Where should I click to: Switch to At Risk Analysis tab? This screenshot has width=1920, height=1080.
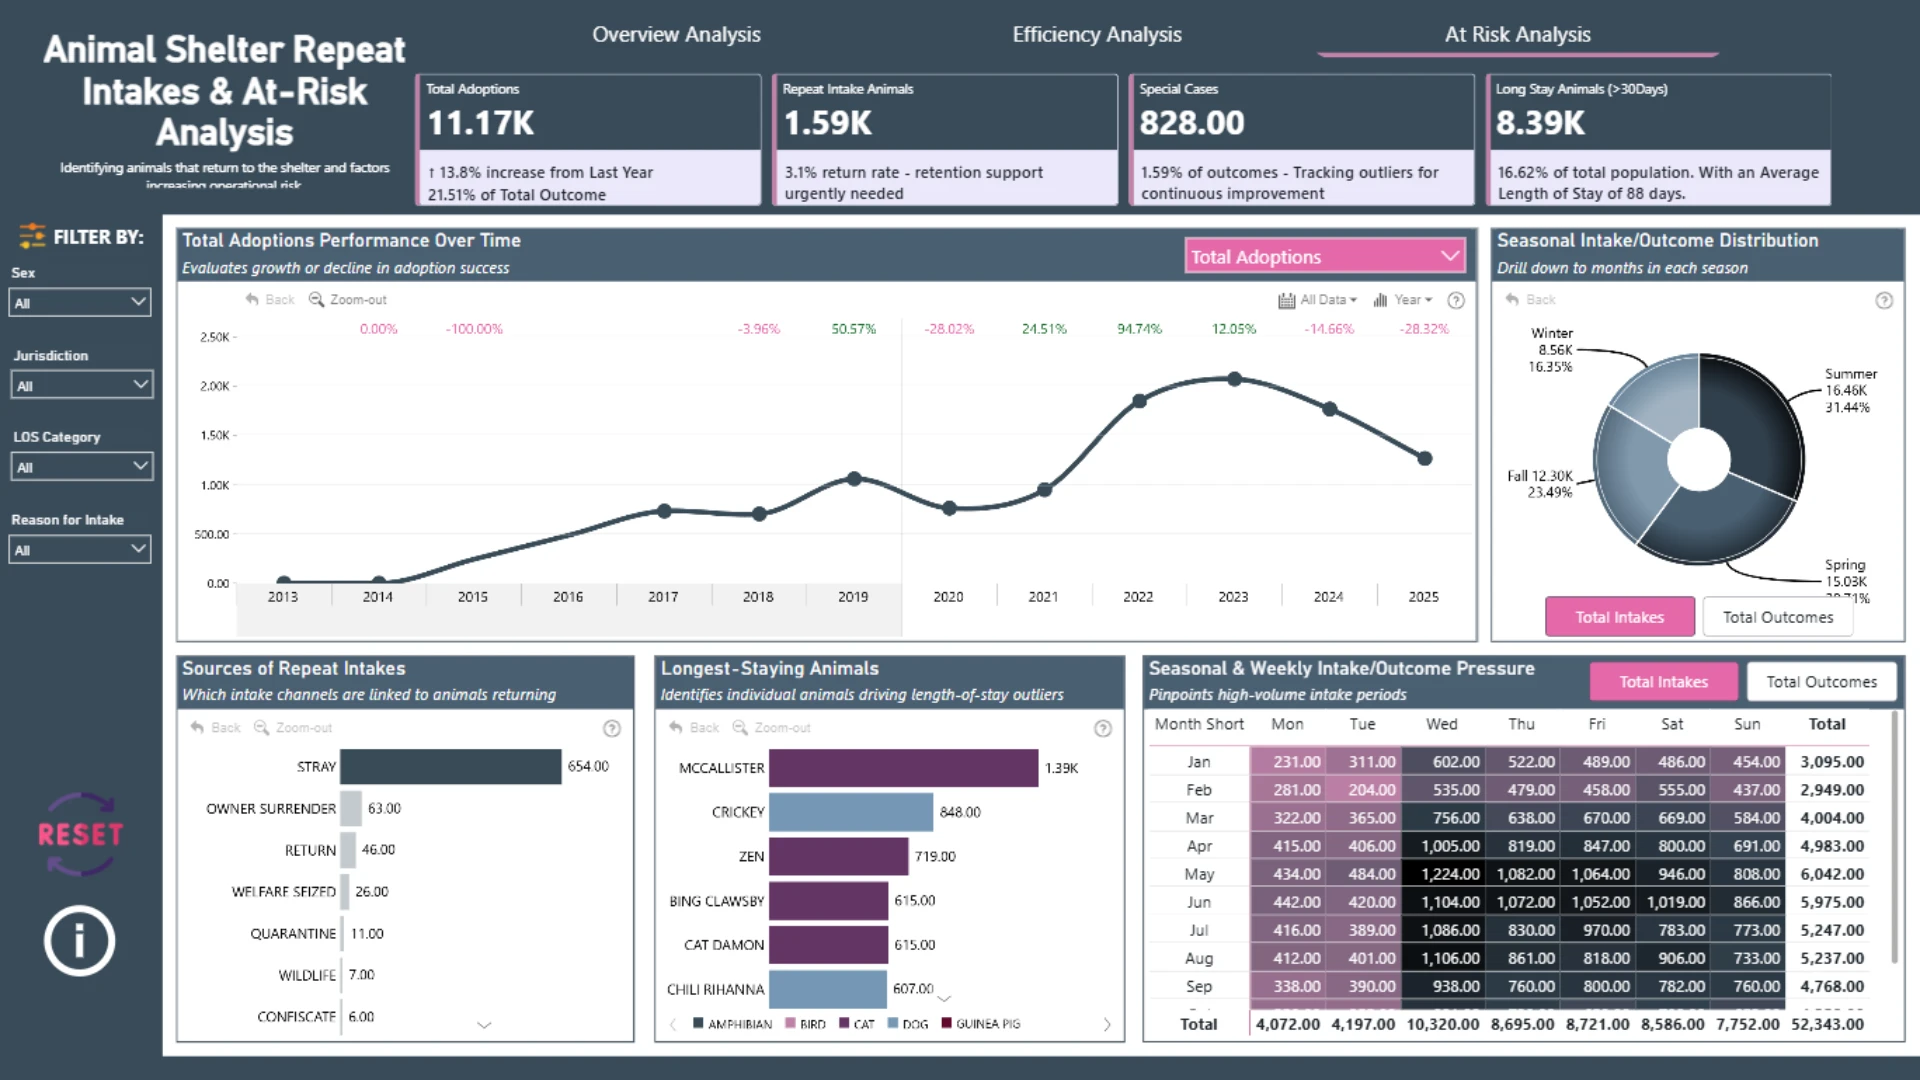coord(1517,35)
